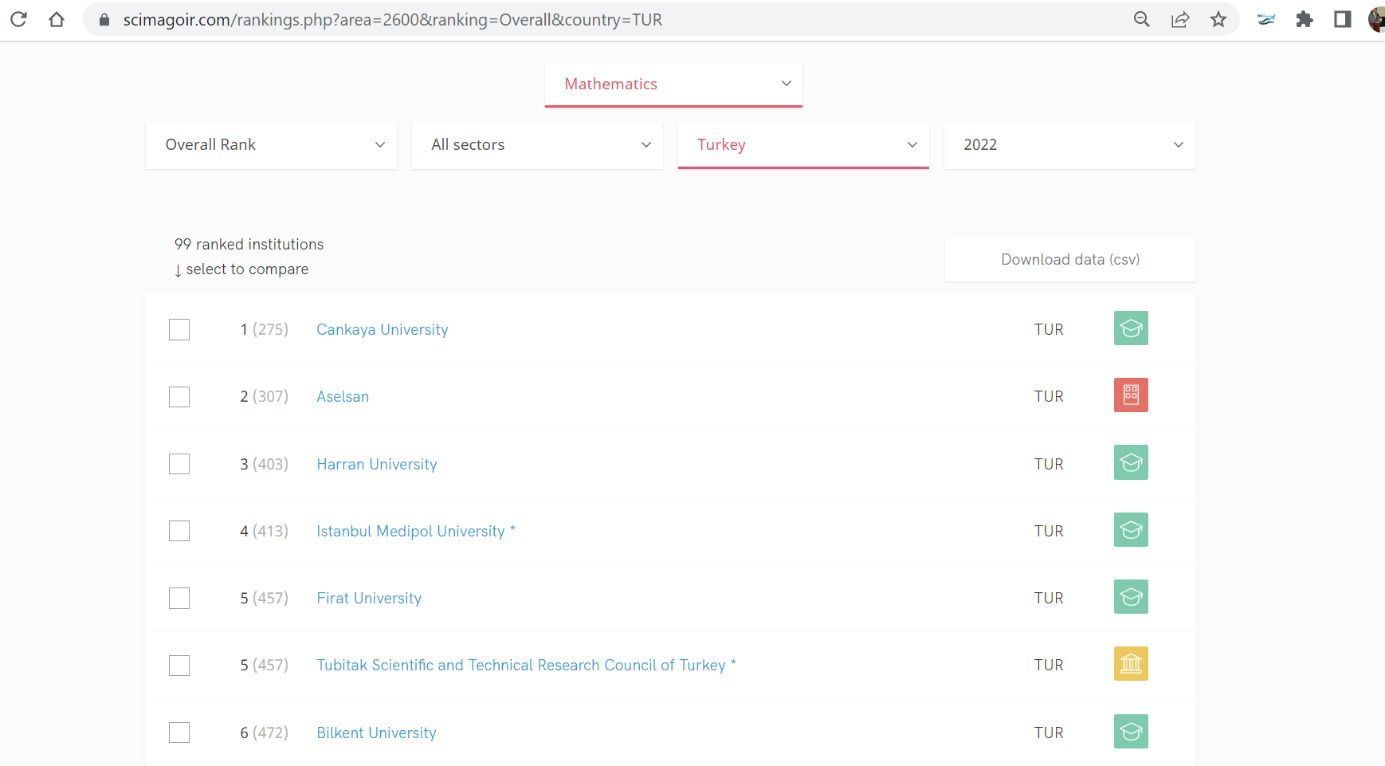Click the '99 ranked institutions' text

click(x=249, y=244)
